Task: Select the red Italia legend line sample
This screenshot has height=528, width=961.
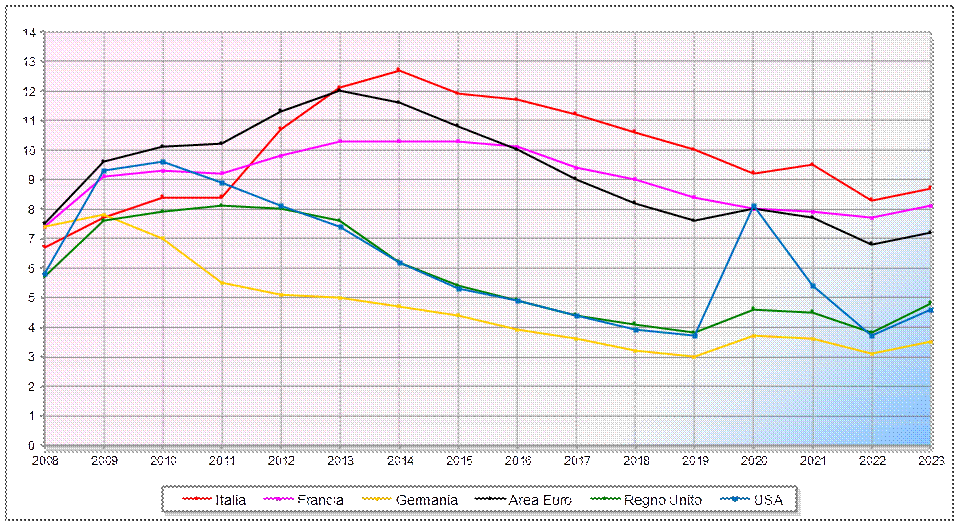Action: pyautogui.click(x=197, y=500)
